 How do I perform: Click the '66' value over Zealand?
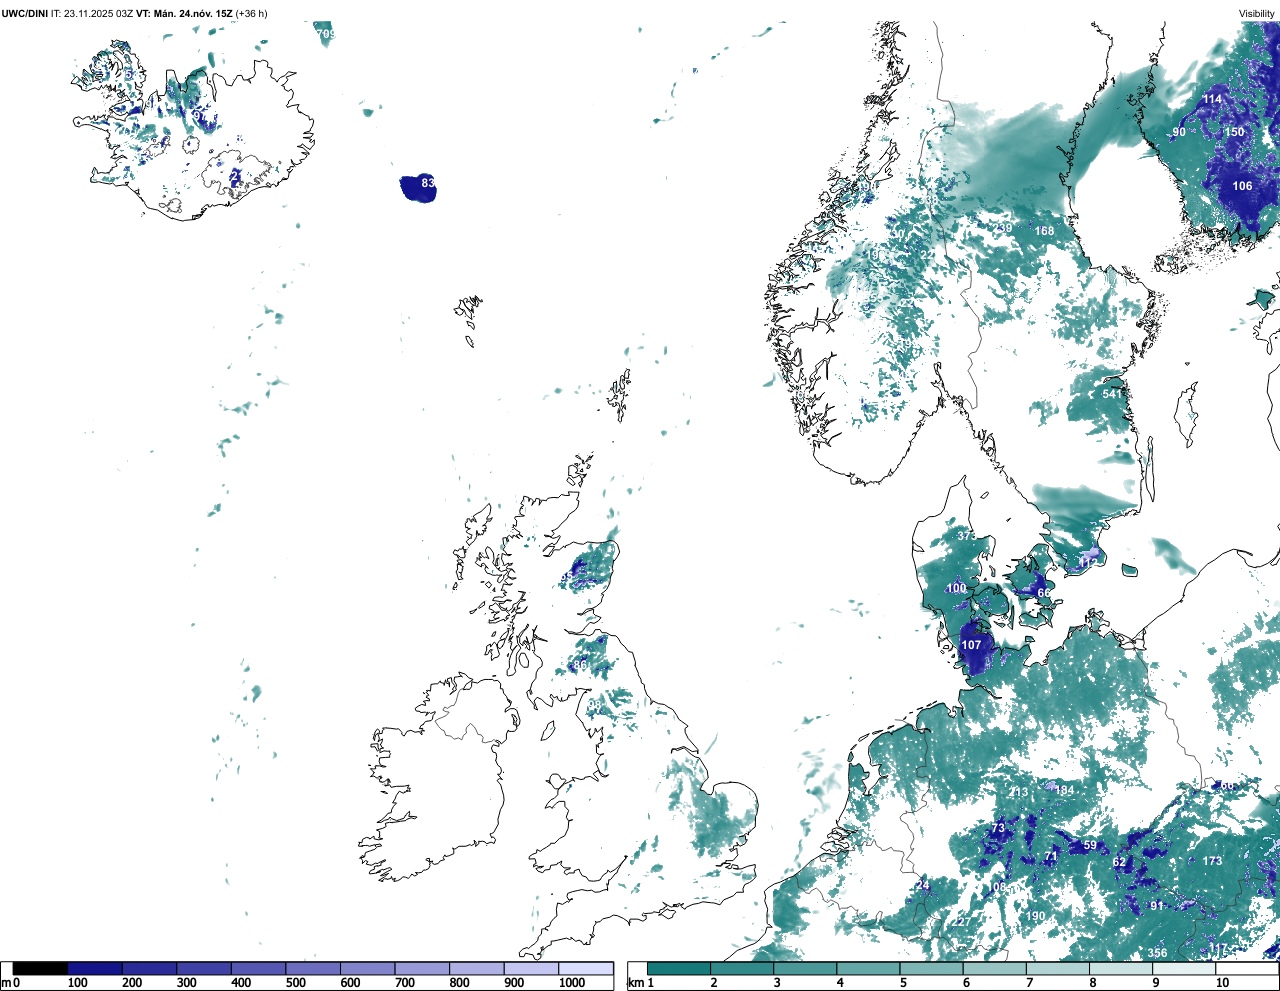[1044, 593]
